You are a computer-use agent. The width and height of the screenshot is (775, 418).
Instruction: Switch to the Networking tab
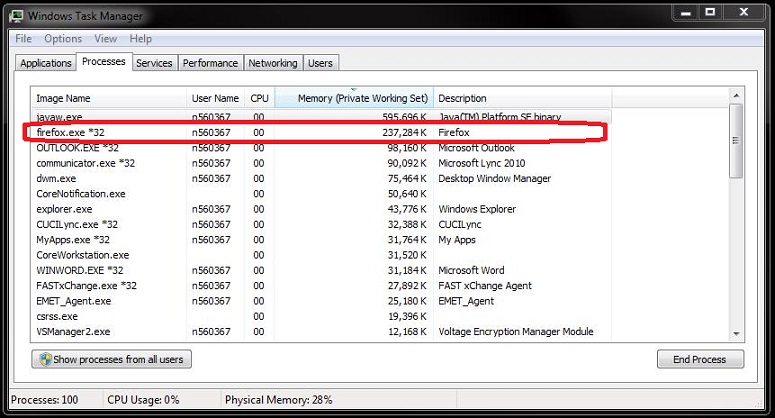273,63
